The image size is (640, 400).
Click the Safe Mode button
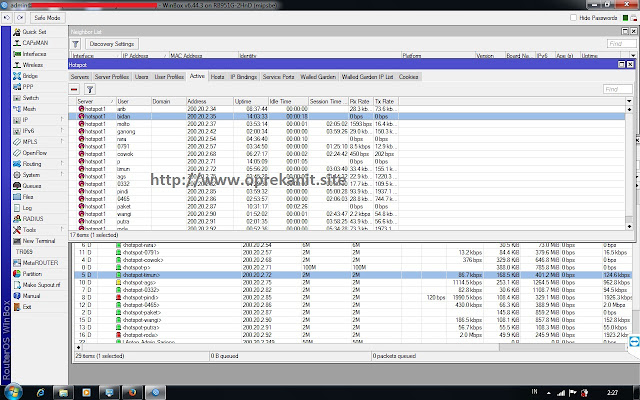click(47, 18)
